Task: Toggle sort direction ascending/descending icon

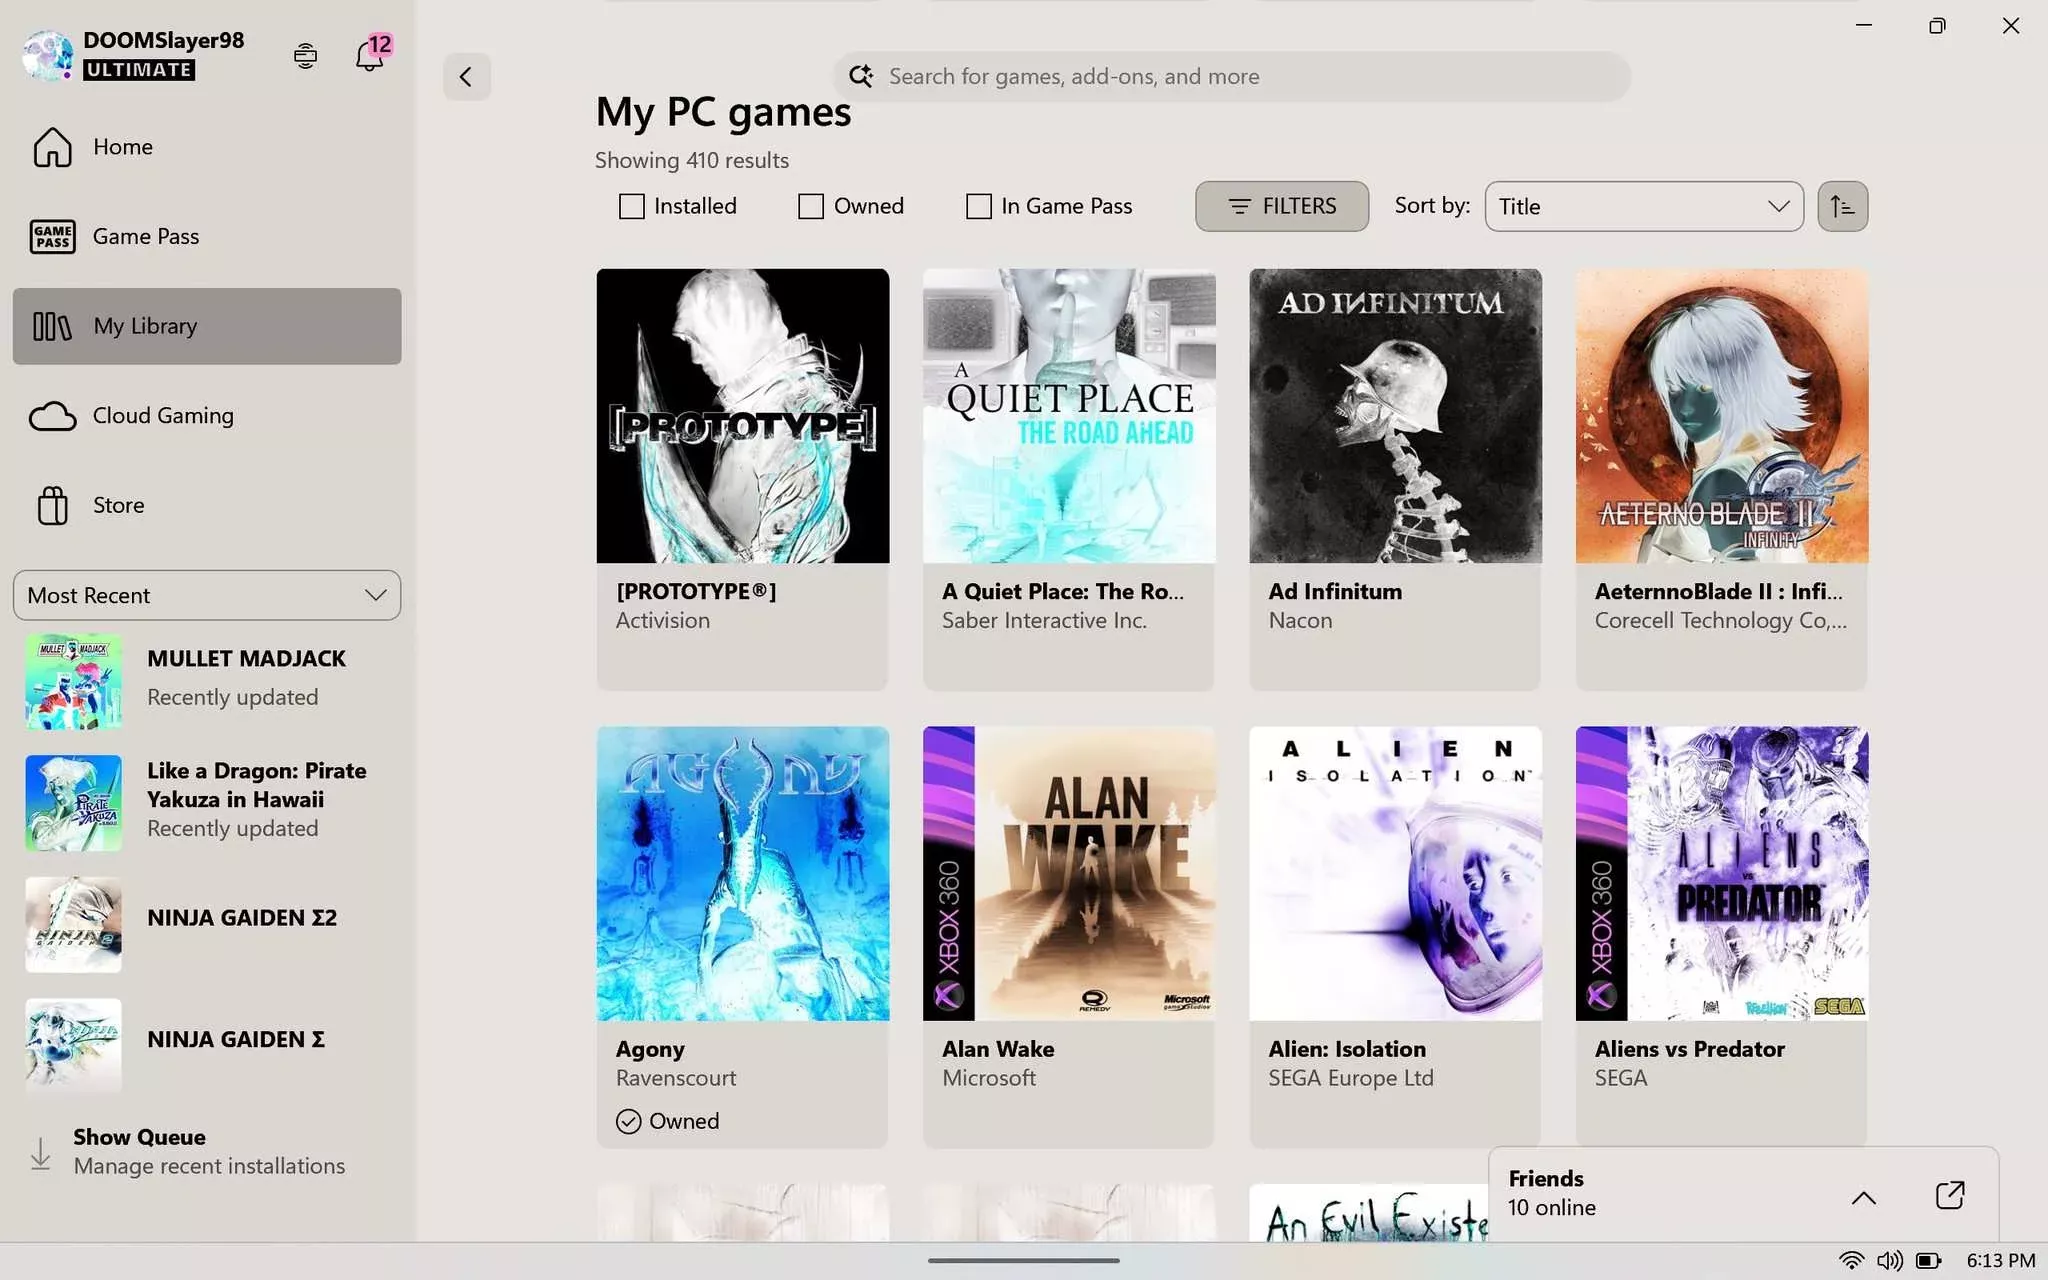Action: click(1842, 206)
